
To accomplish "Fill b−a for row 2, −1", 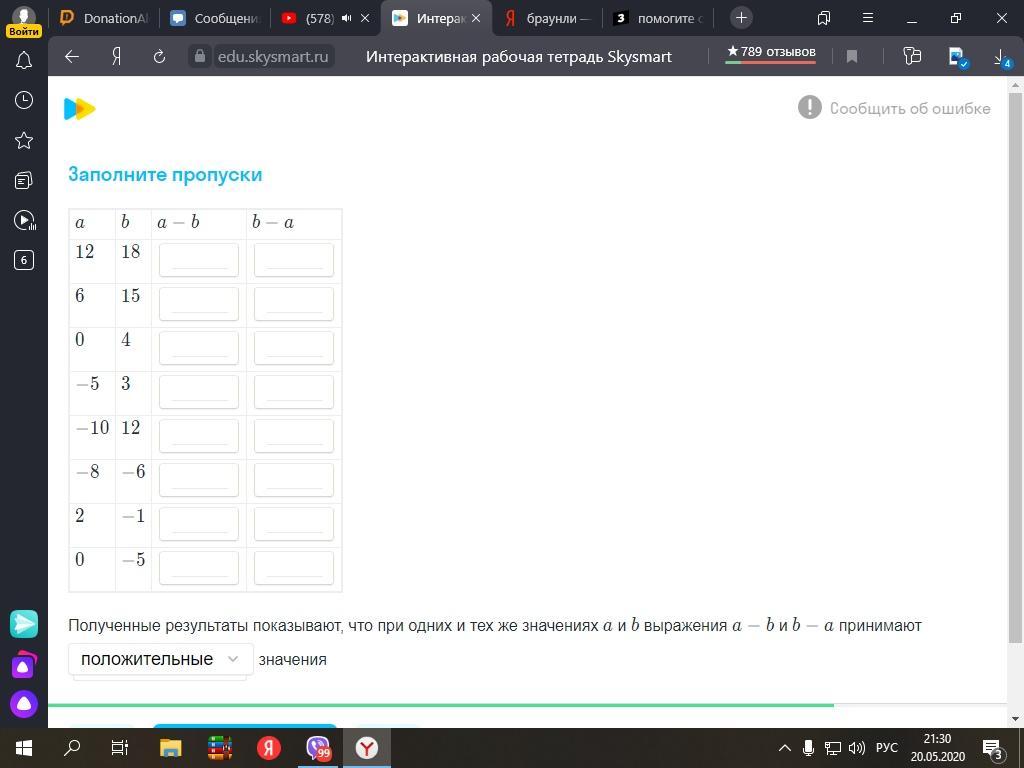I will (294, 524).
